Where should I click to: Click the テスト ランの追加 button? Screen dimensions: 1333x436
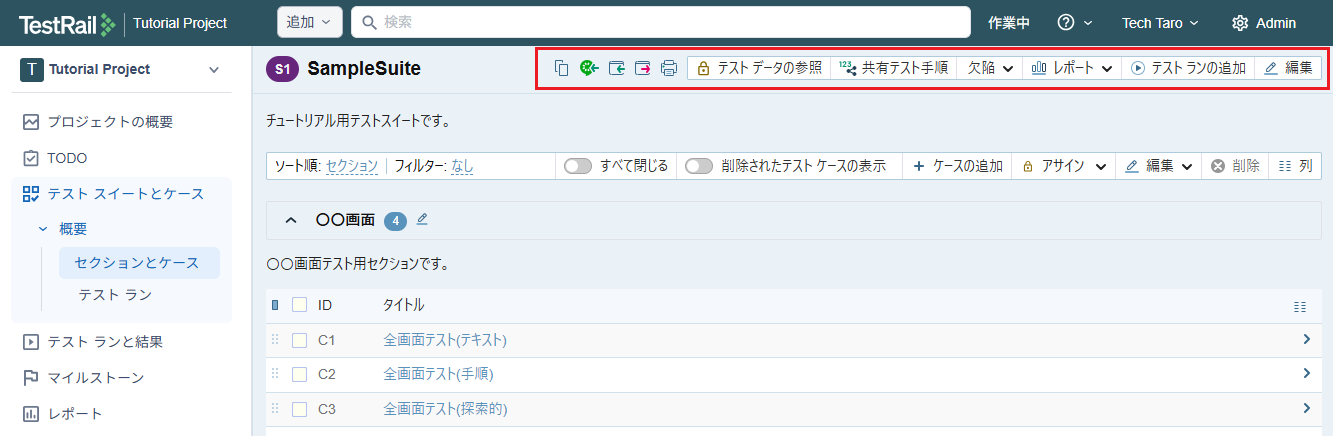(1188, 68)
